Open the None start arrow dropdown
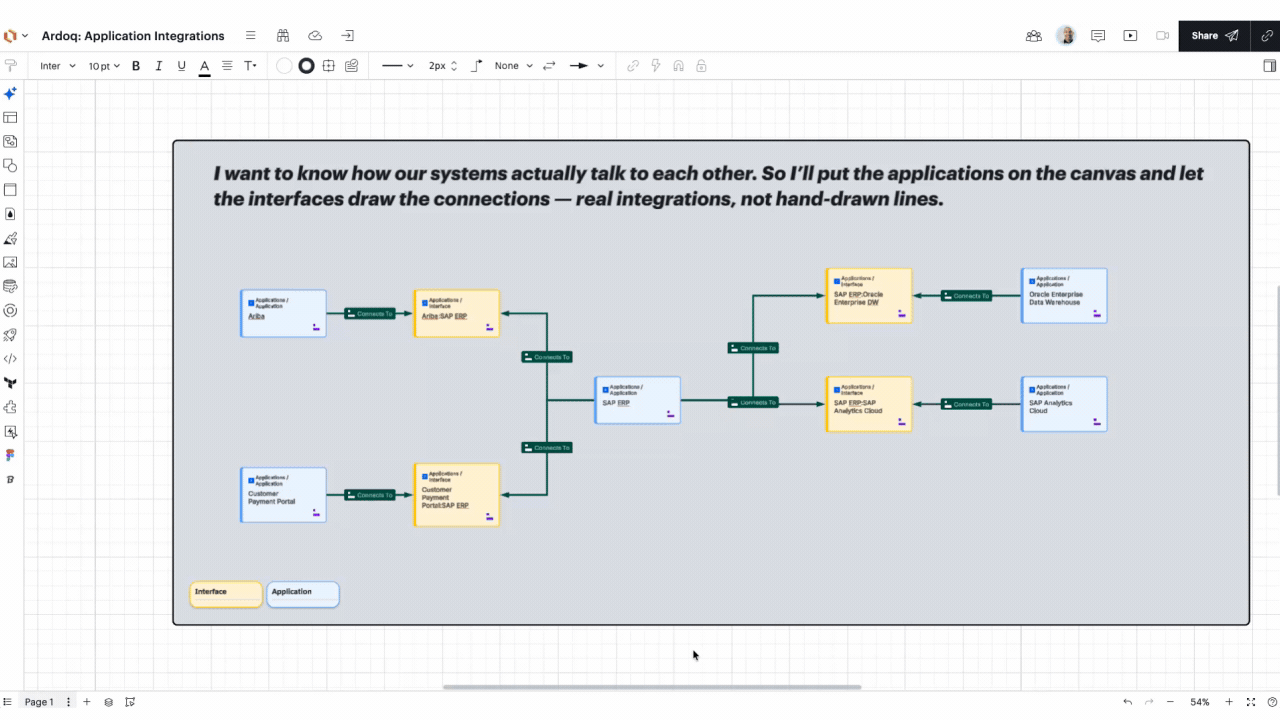 (x=514, y=66)
